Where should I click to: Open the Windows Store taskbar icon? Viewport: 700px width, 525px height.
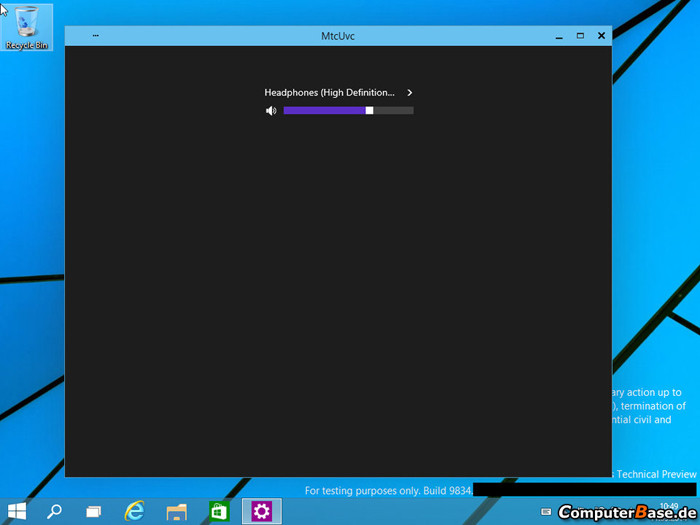tap(219, 511)
